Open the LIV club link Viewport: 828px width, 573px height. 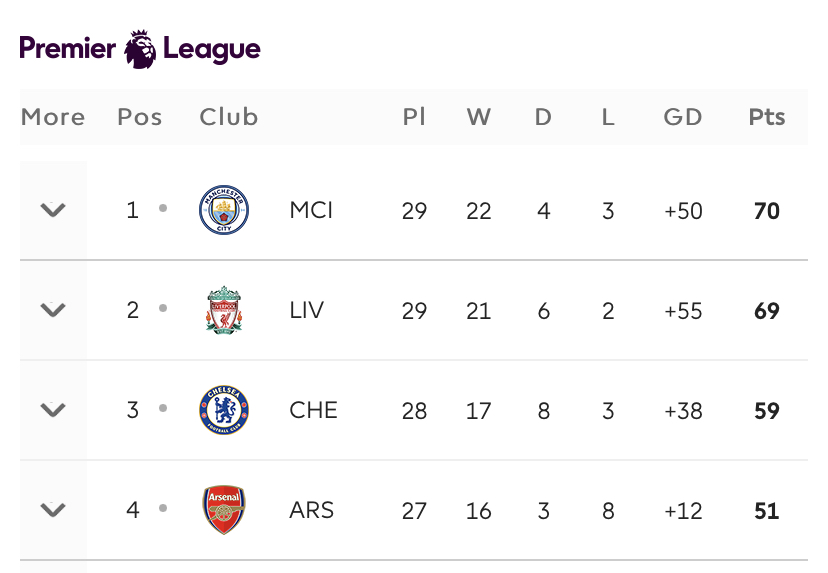coord(306,310)
